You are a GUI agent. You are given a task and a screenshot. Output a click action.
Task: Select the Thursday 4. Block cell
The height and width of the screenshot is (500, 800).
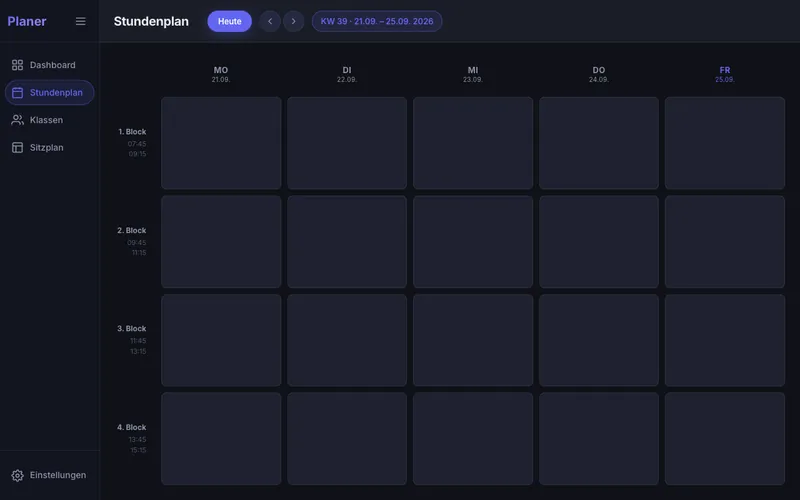click(x=599, y=439)
